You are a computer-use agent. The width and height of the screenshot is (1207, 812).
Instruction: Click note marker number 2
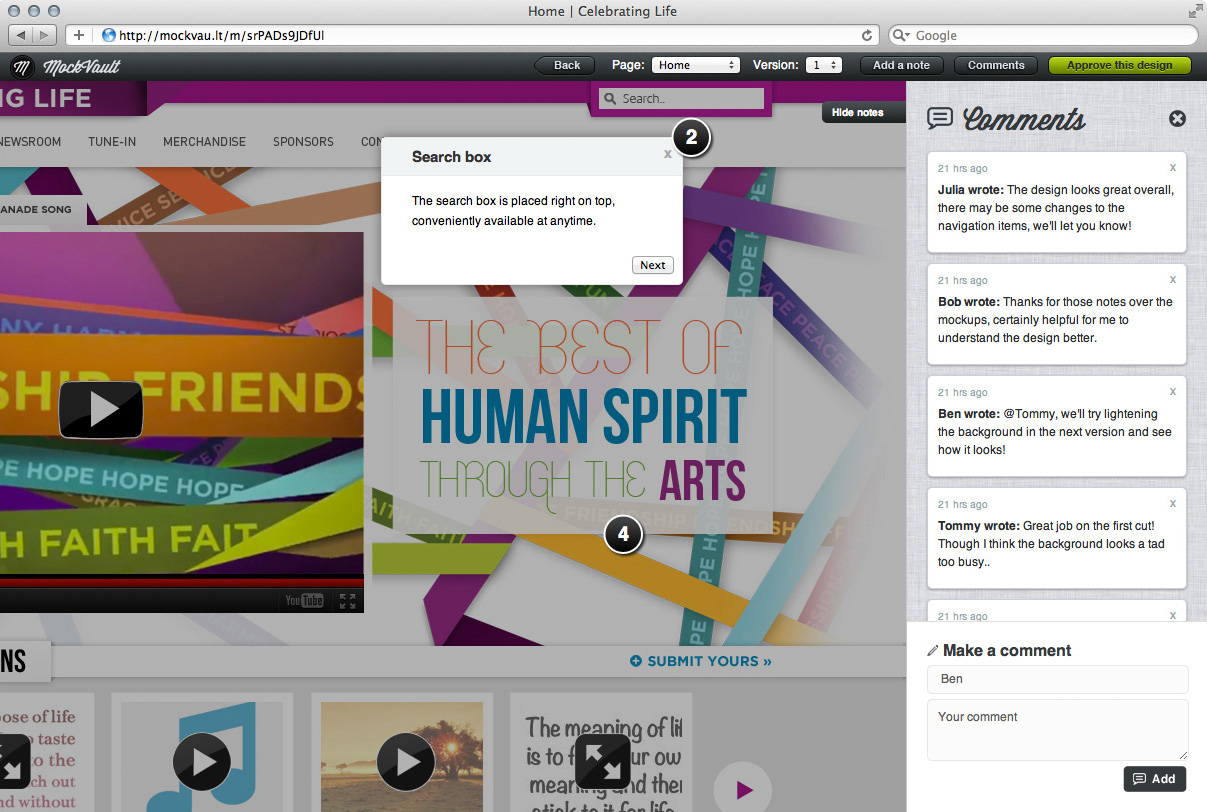click(691, 138)
